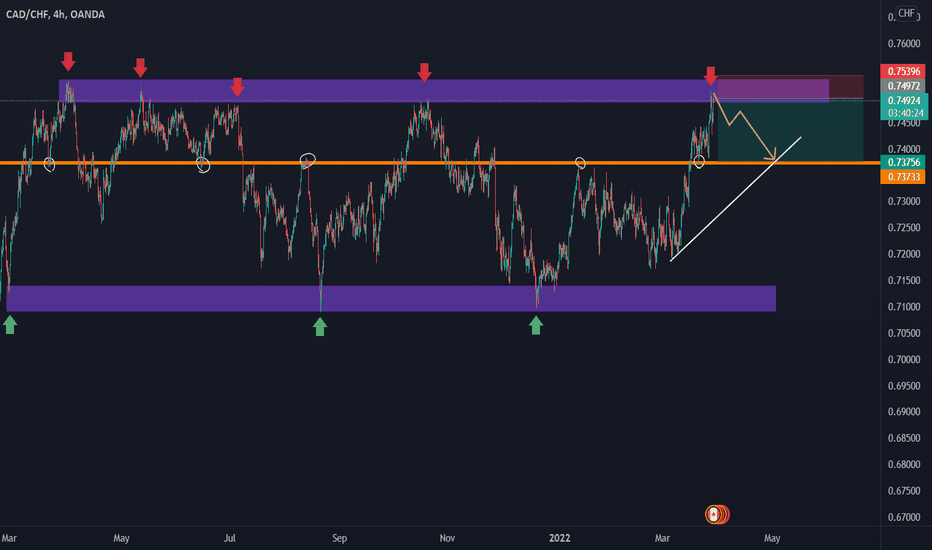Screen dimensions: 932x550
Task: Open the Canada economic event icon
Action: pyautogui.click(x=713, y=514)
